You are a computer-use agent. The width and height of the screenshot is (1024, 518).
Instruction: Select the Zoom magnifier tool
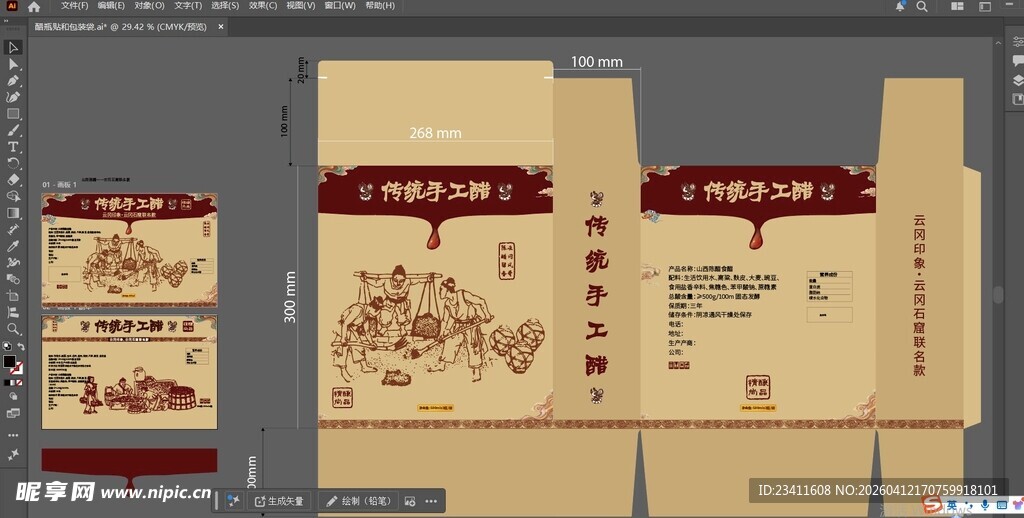[x=13, y=329]
